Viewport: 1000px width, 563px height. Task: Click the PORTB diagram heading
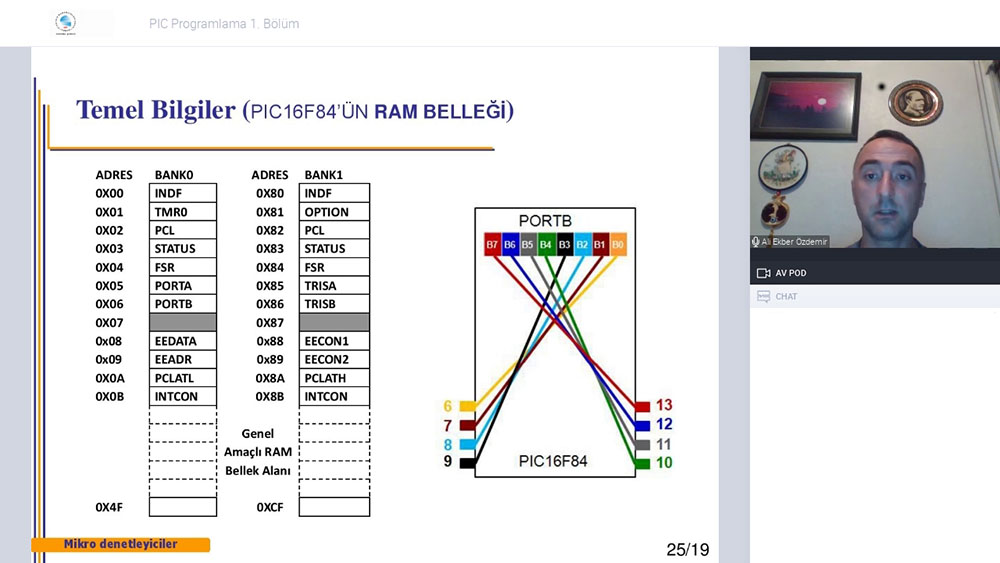[545, 221]
